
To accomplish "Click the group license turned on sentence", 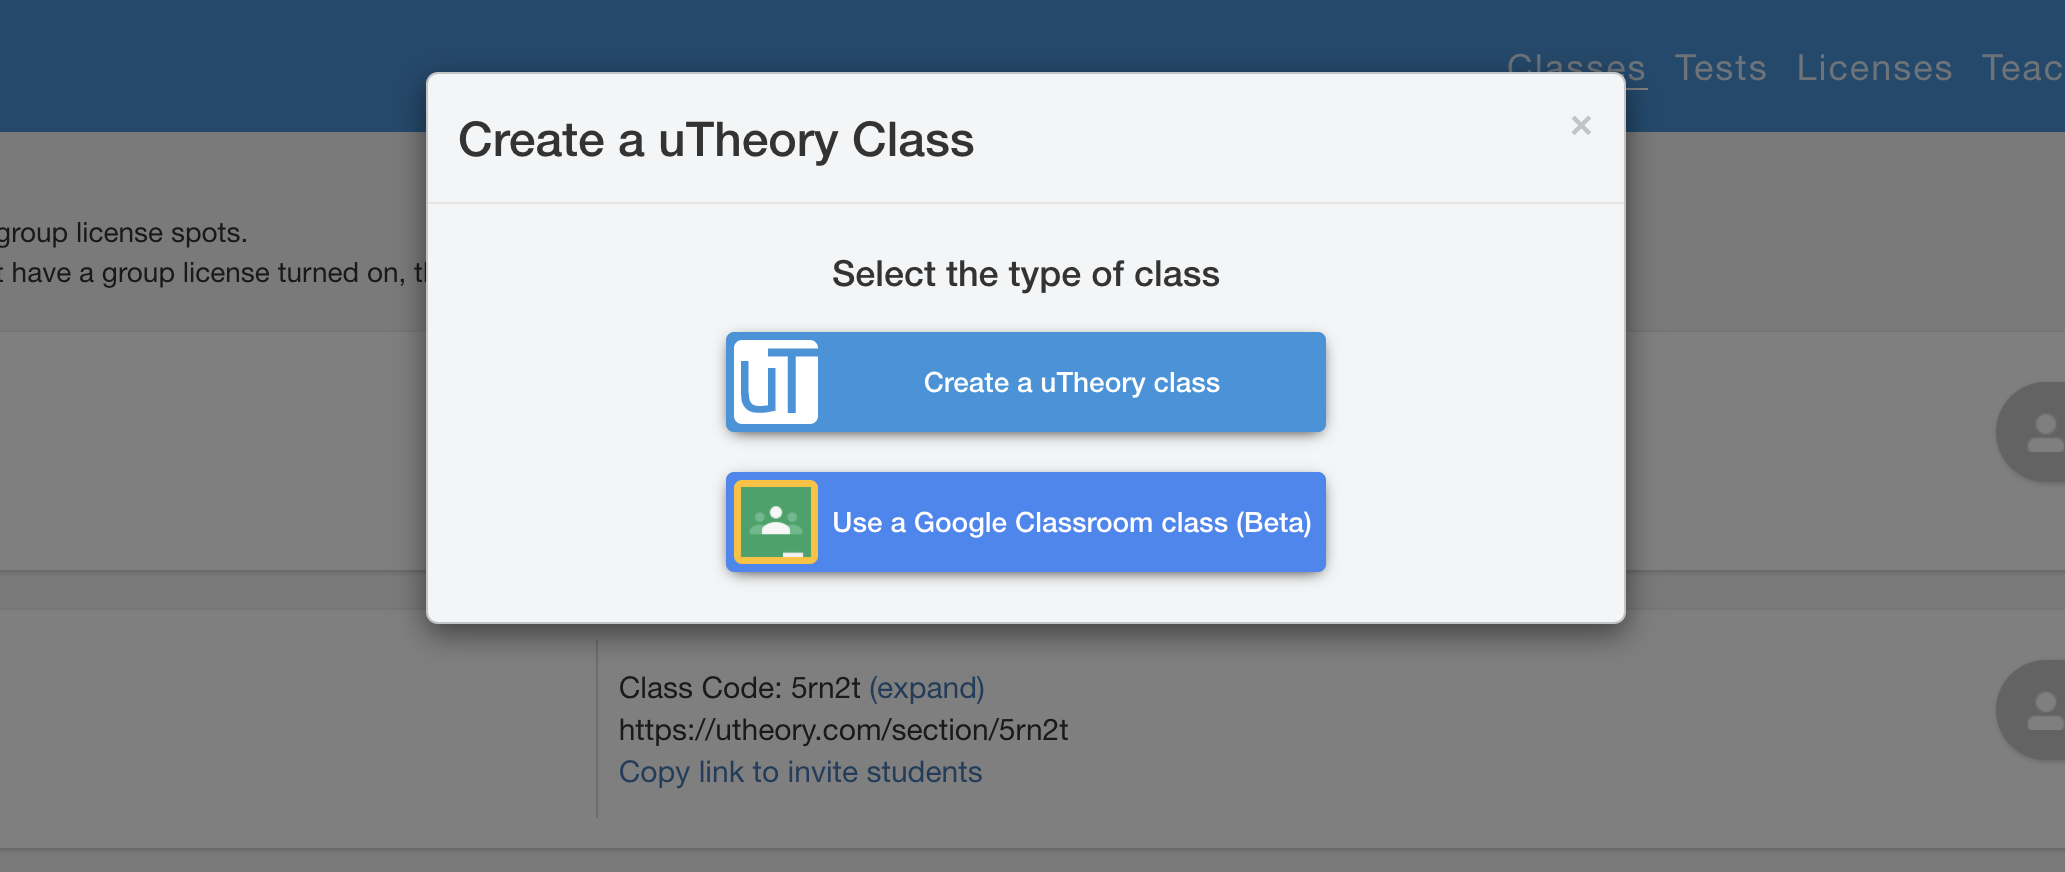I will pyautogui.click(x=212, y=273).
